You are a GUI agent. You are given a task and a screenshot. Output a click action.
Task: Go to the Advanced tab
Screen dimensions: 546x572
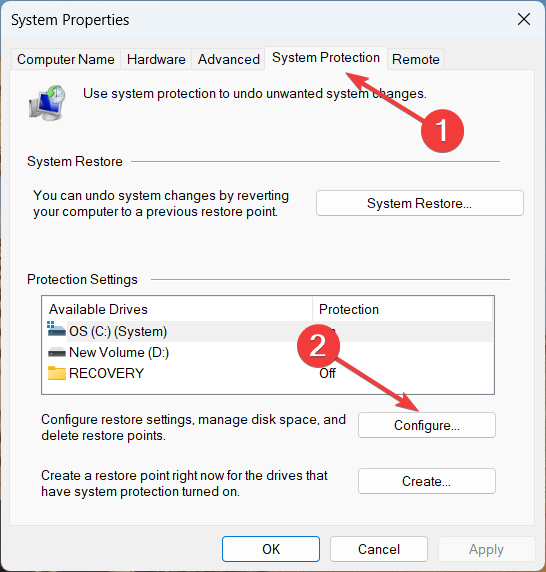[229, 59]
